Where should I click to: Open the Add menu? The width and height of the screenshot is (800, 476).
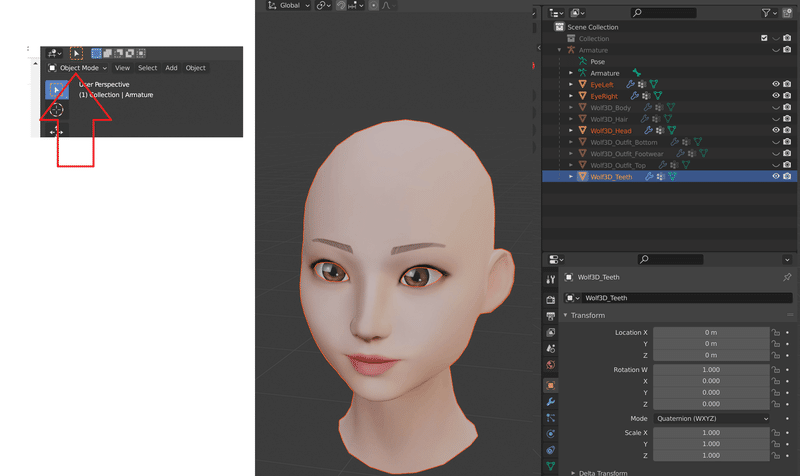(x=171, y=68)
